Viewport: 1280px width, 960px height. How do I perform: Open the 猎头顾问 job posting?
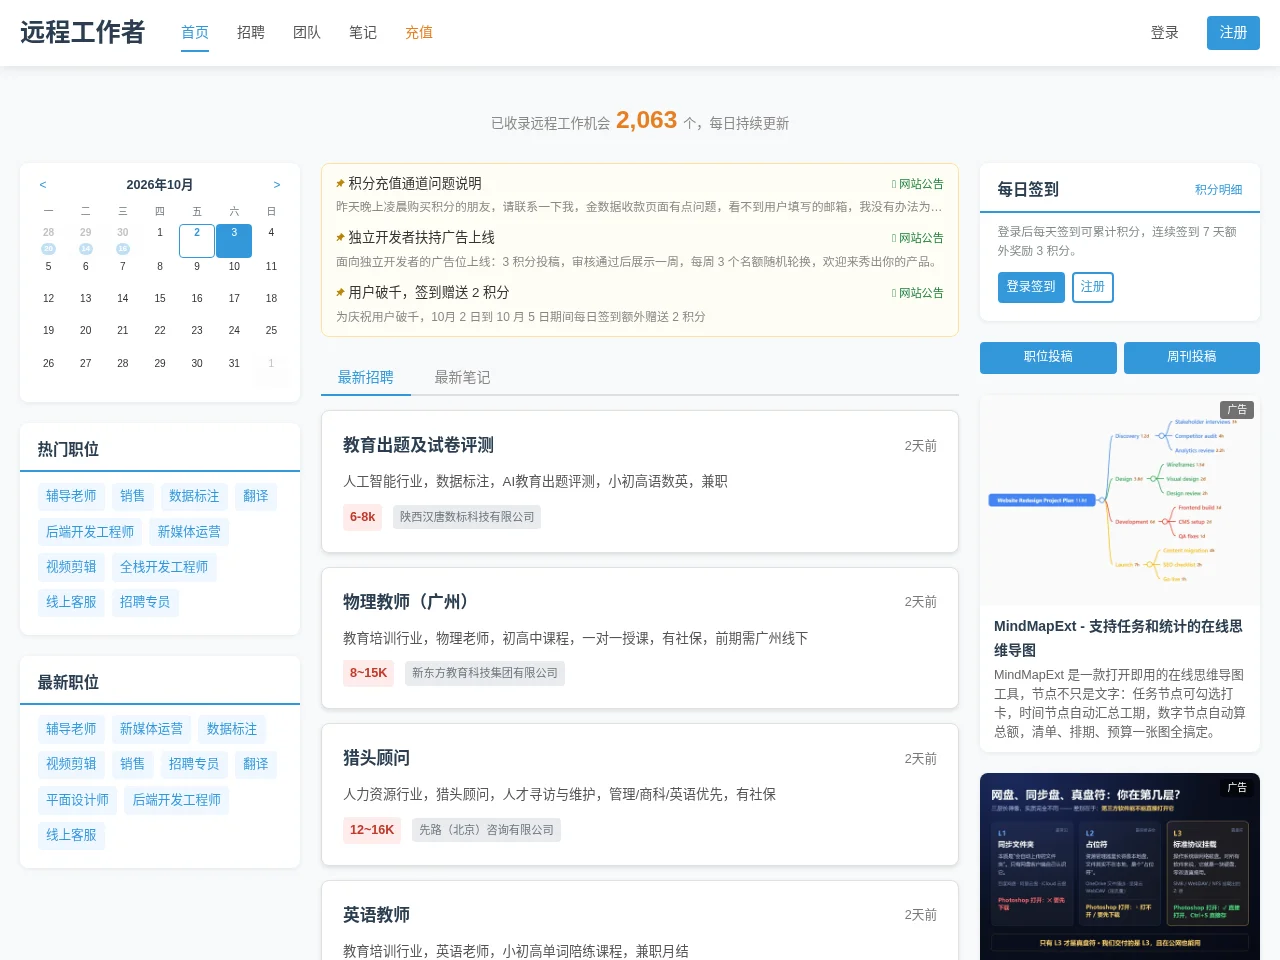coord(376,758)
